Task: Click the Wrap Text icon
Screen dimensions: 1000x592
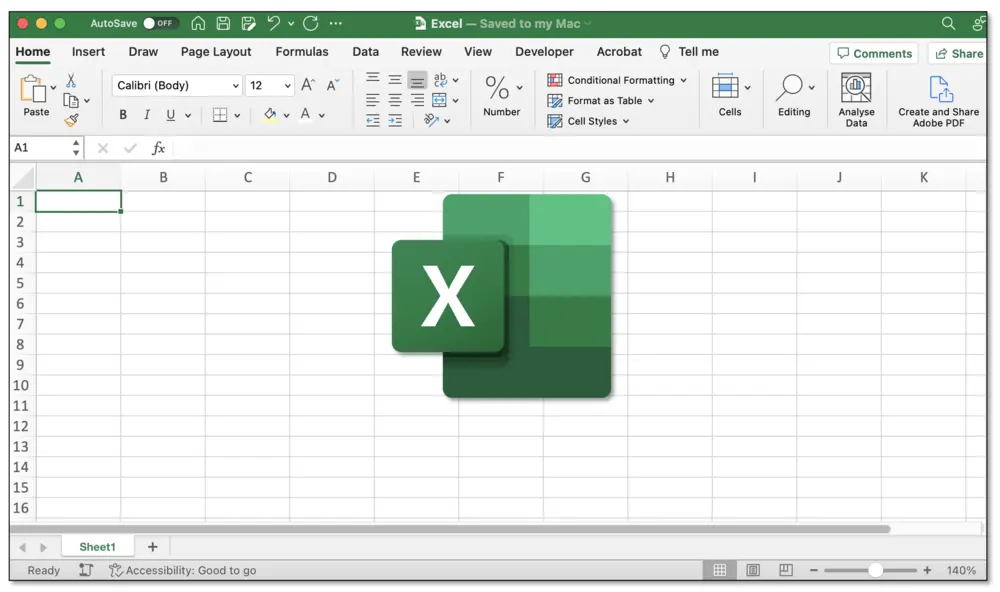Action: click(440, 80)
